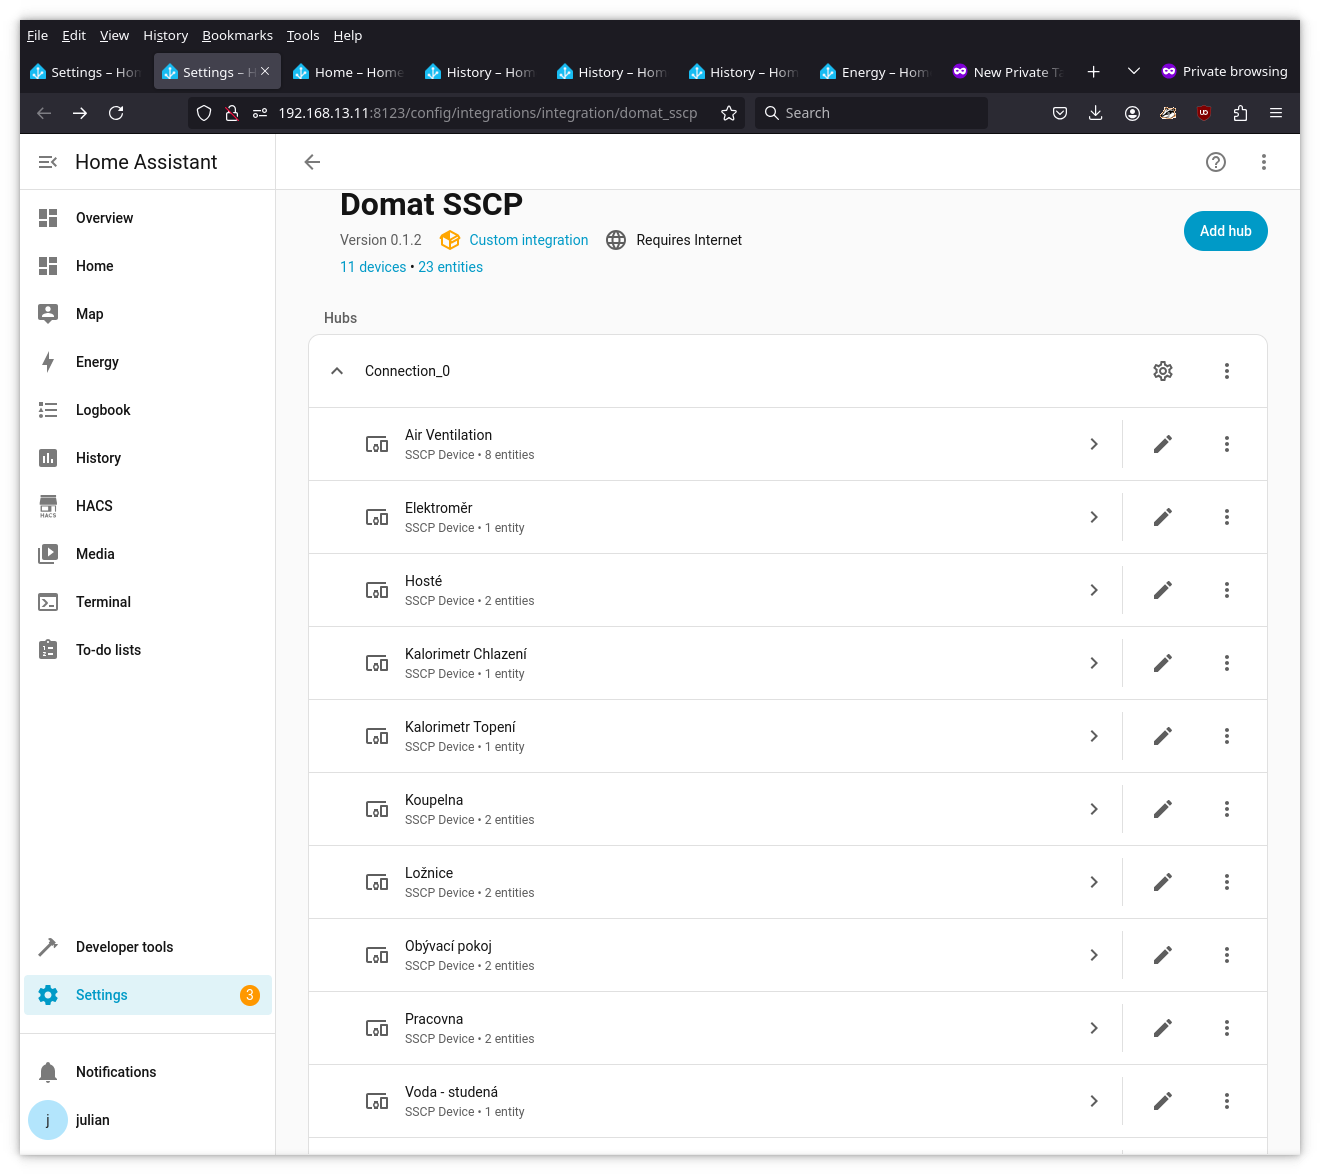Open the 11 devices link
1320x1175 pixels.
click(373, 267)
